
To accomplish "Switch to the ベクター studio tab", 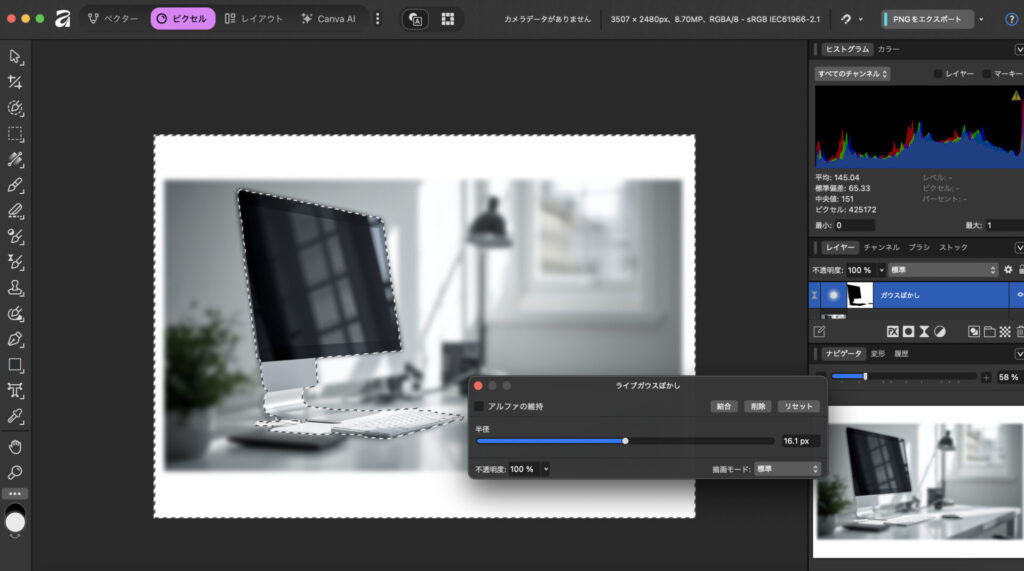I will coord(112,19).
